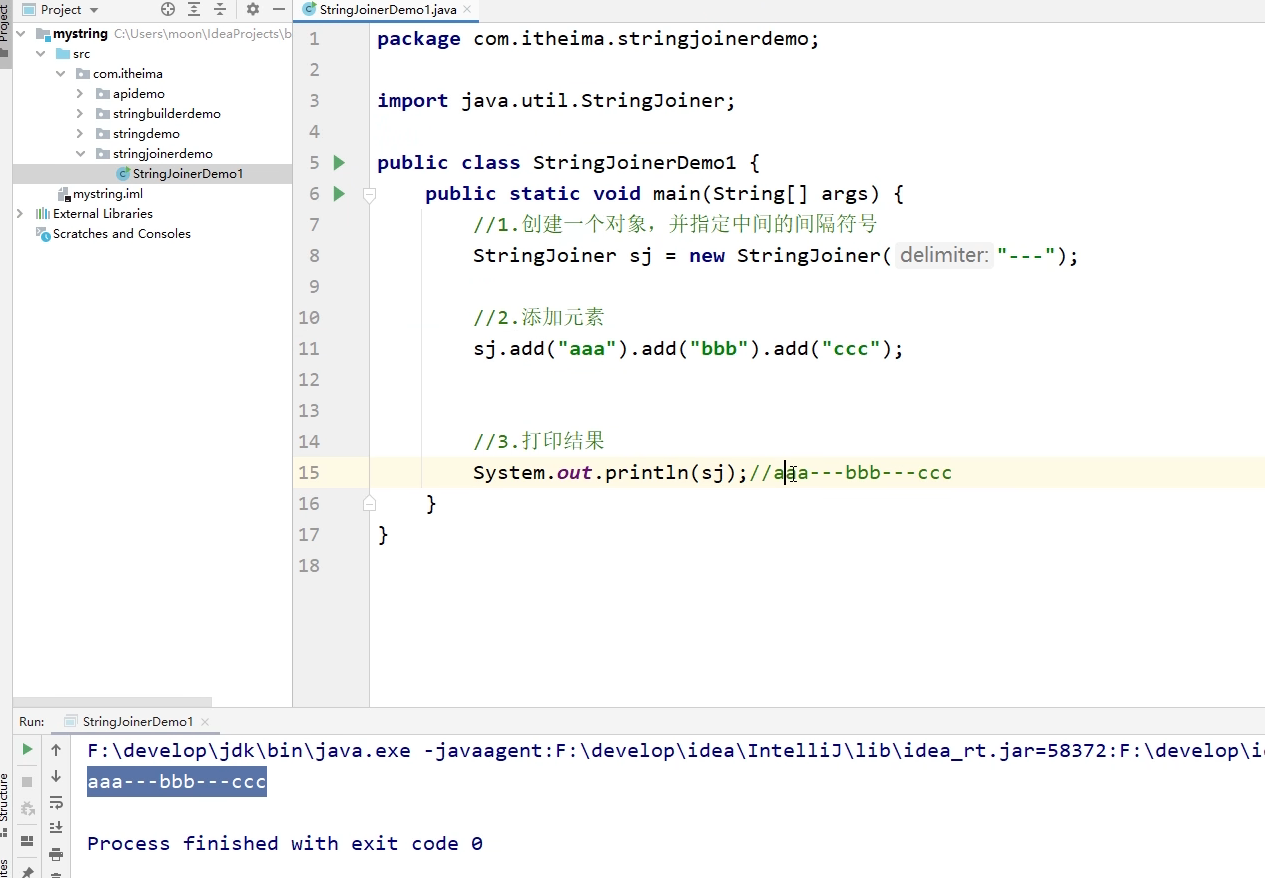The image size is (1265, 878).
Task: Click the stringdemo package label
Action: (x=146, y=134)
